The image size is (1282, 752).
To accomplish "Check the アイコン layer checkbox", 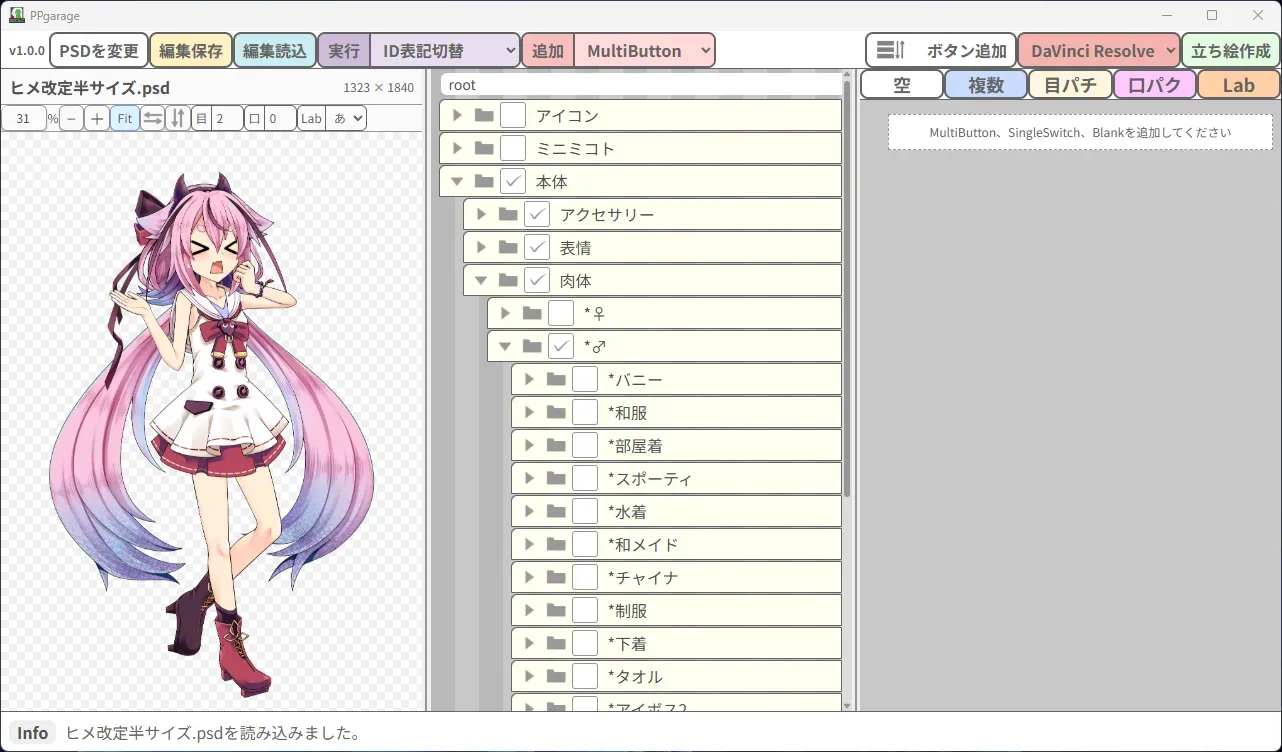I will [x=513, y=115].
